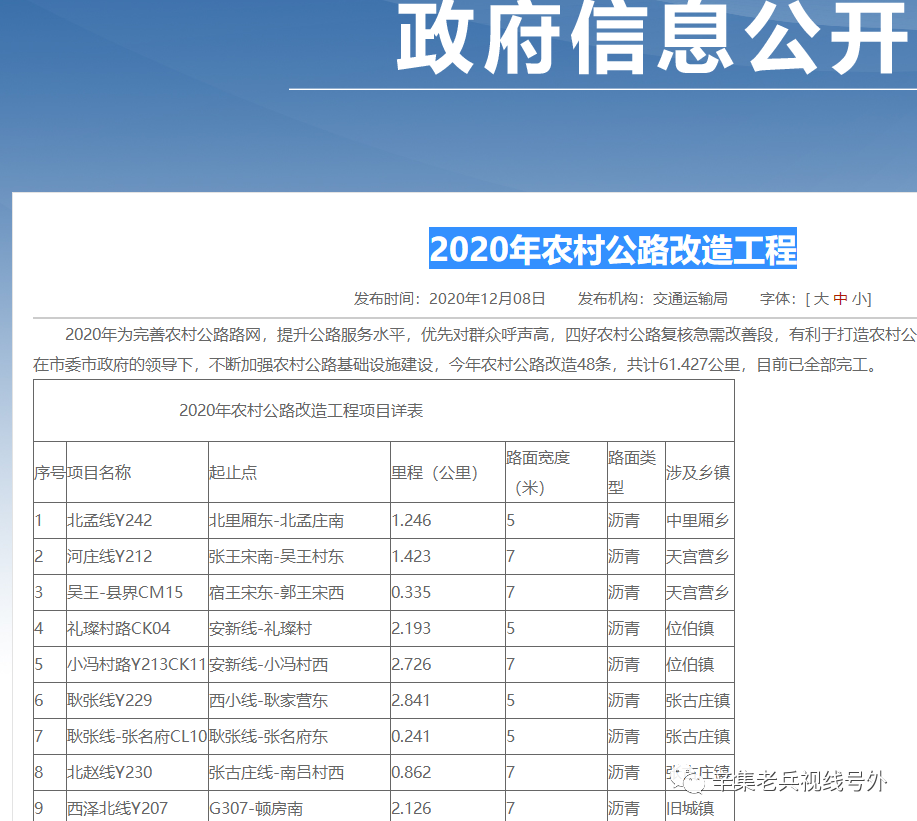Click mileage value 0.241
Screen dimensions: 917x821
[411, 736]
